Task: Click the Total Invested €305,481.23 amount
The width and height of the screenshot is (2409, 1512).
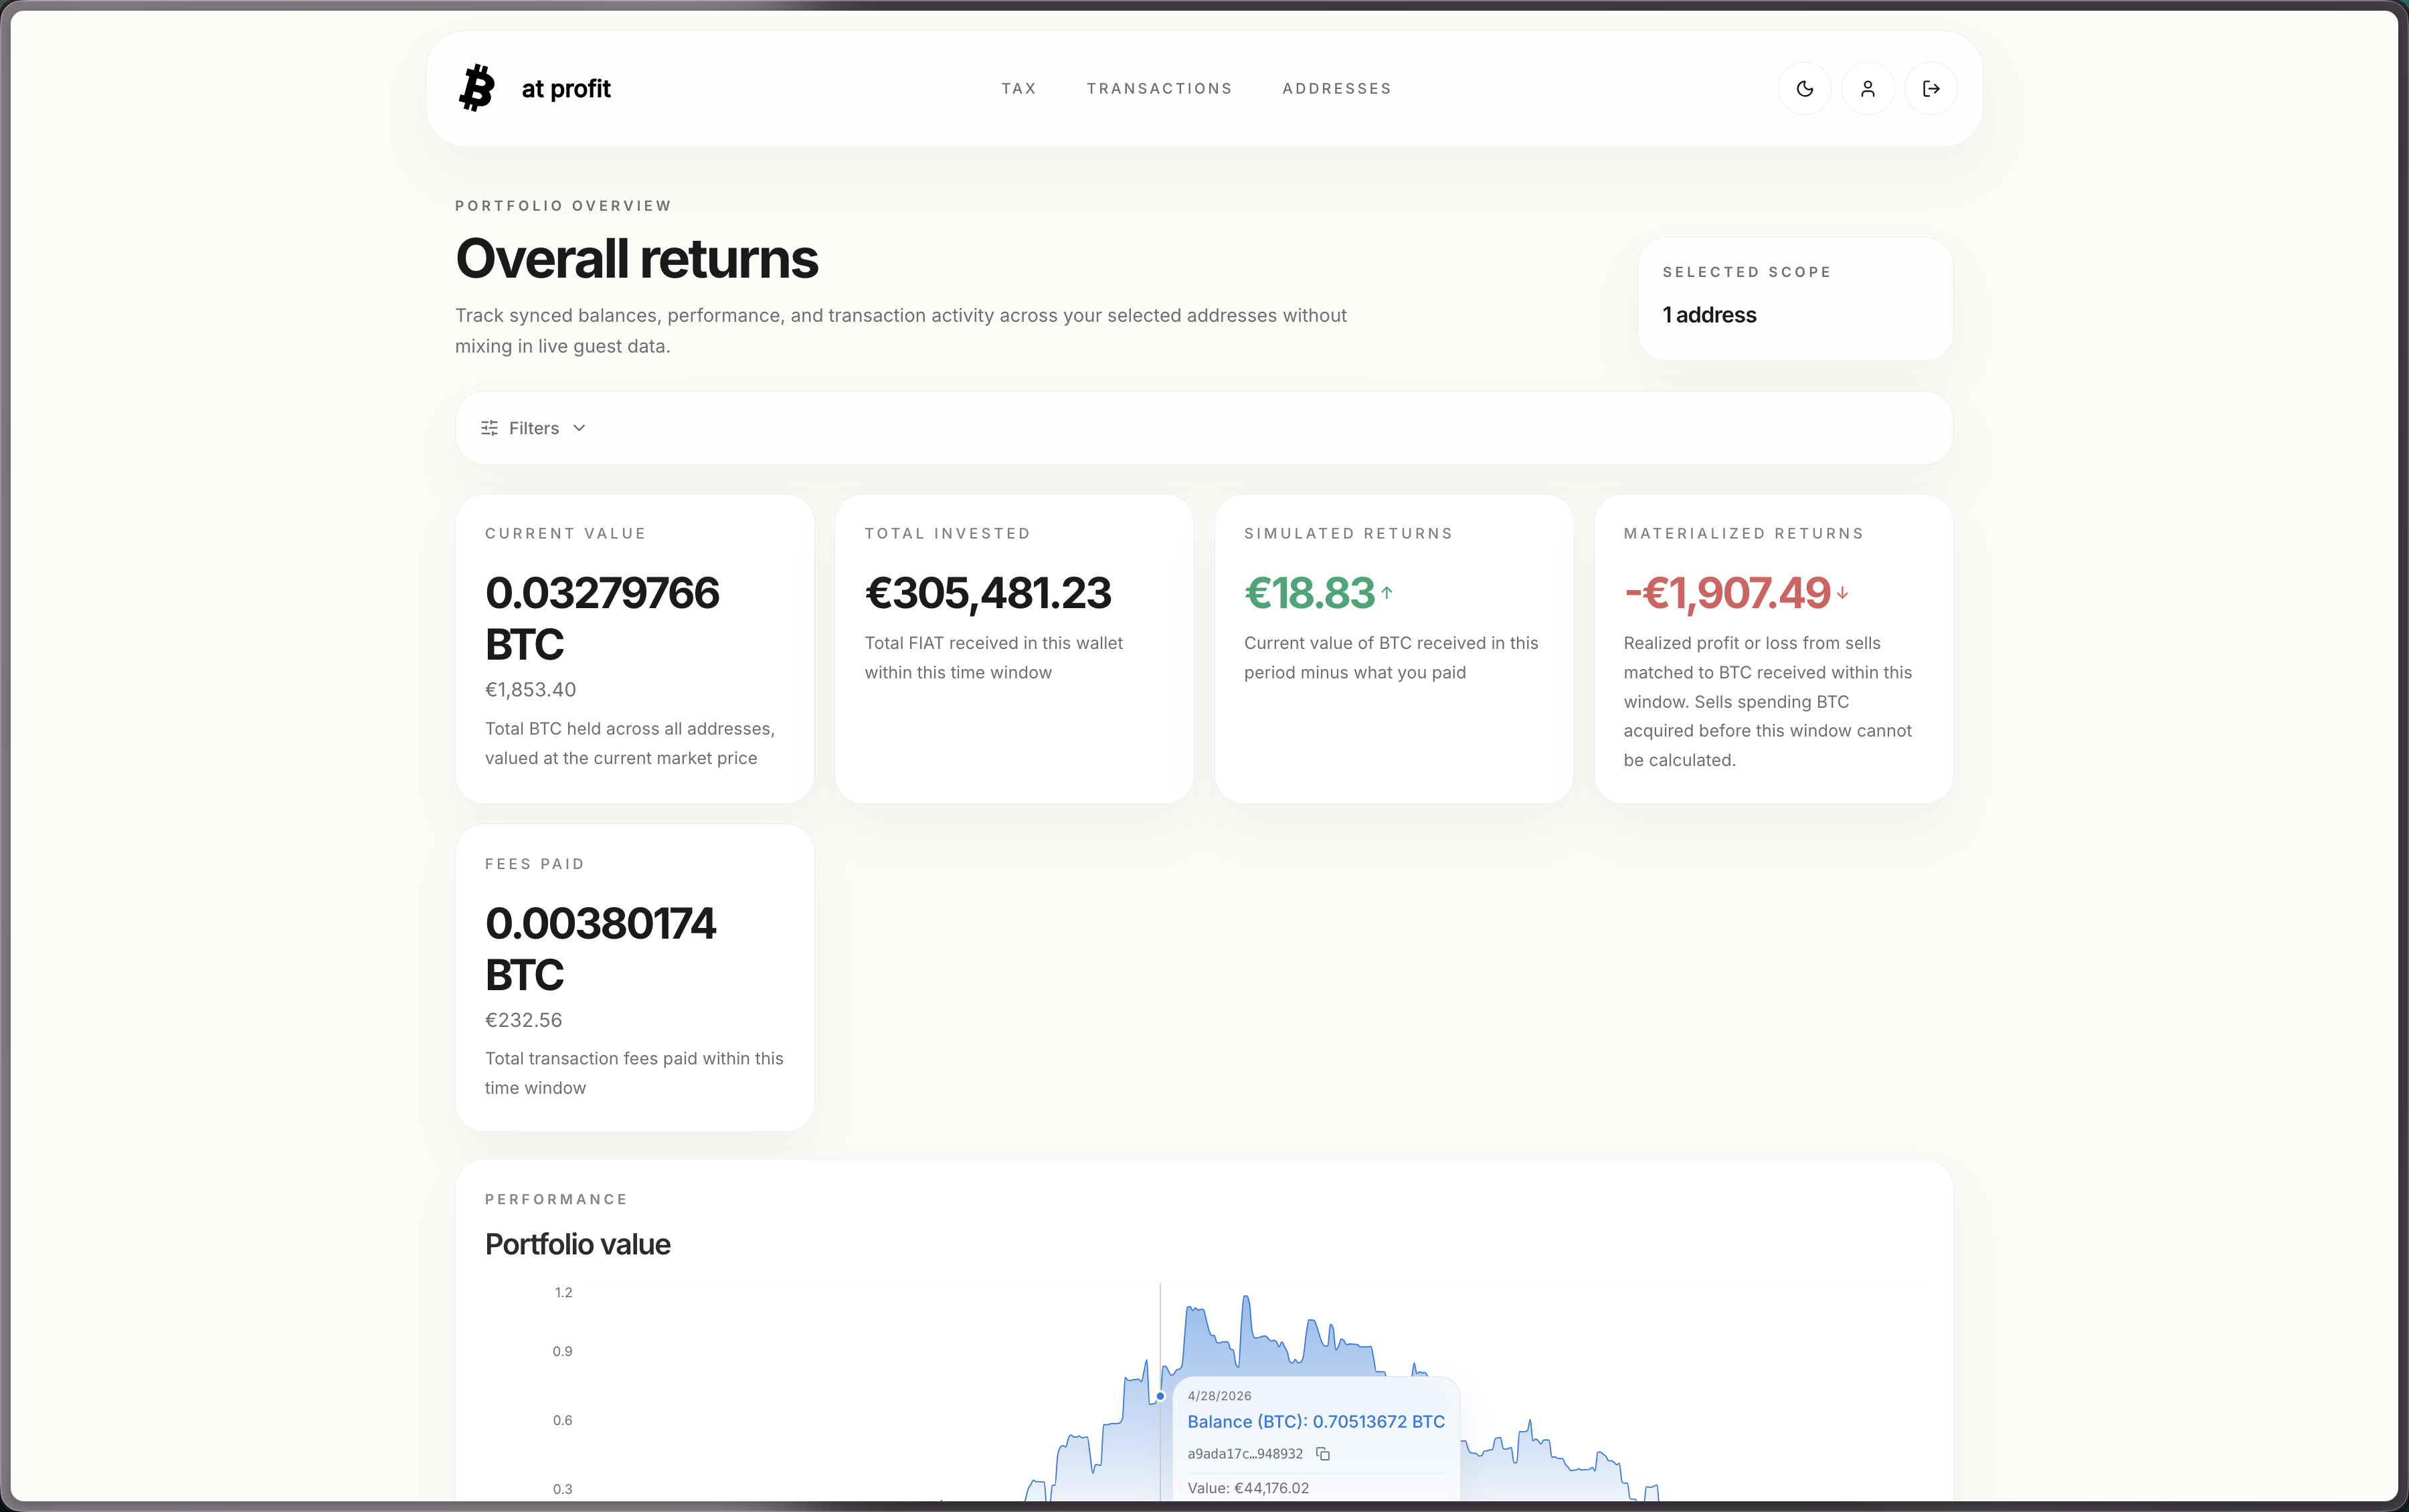Action: tap(987, 593)
